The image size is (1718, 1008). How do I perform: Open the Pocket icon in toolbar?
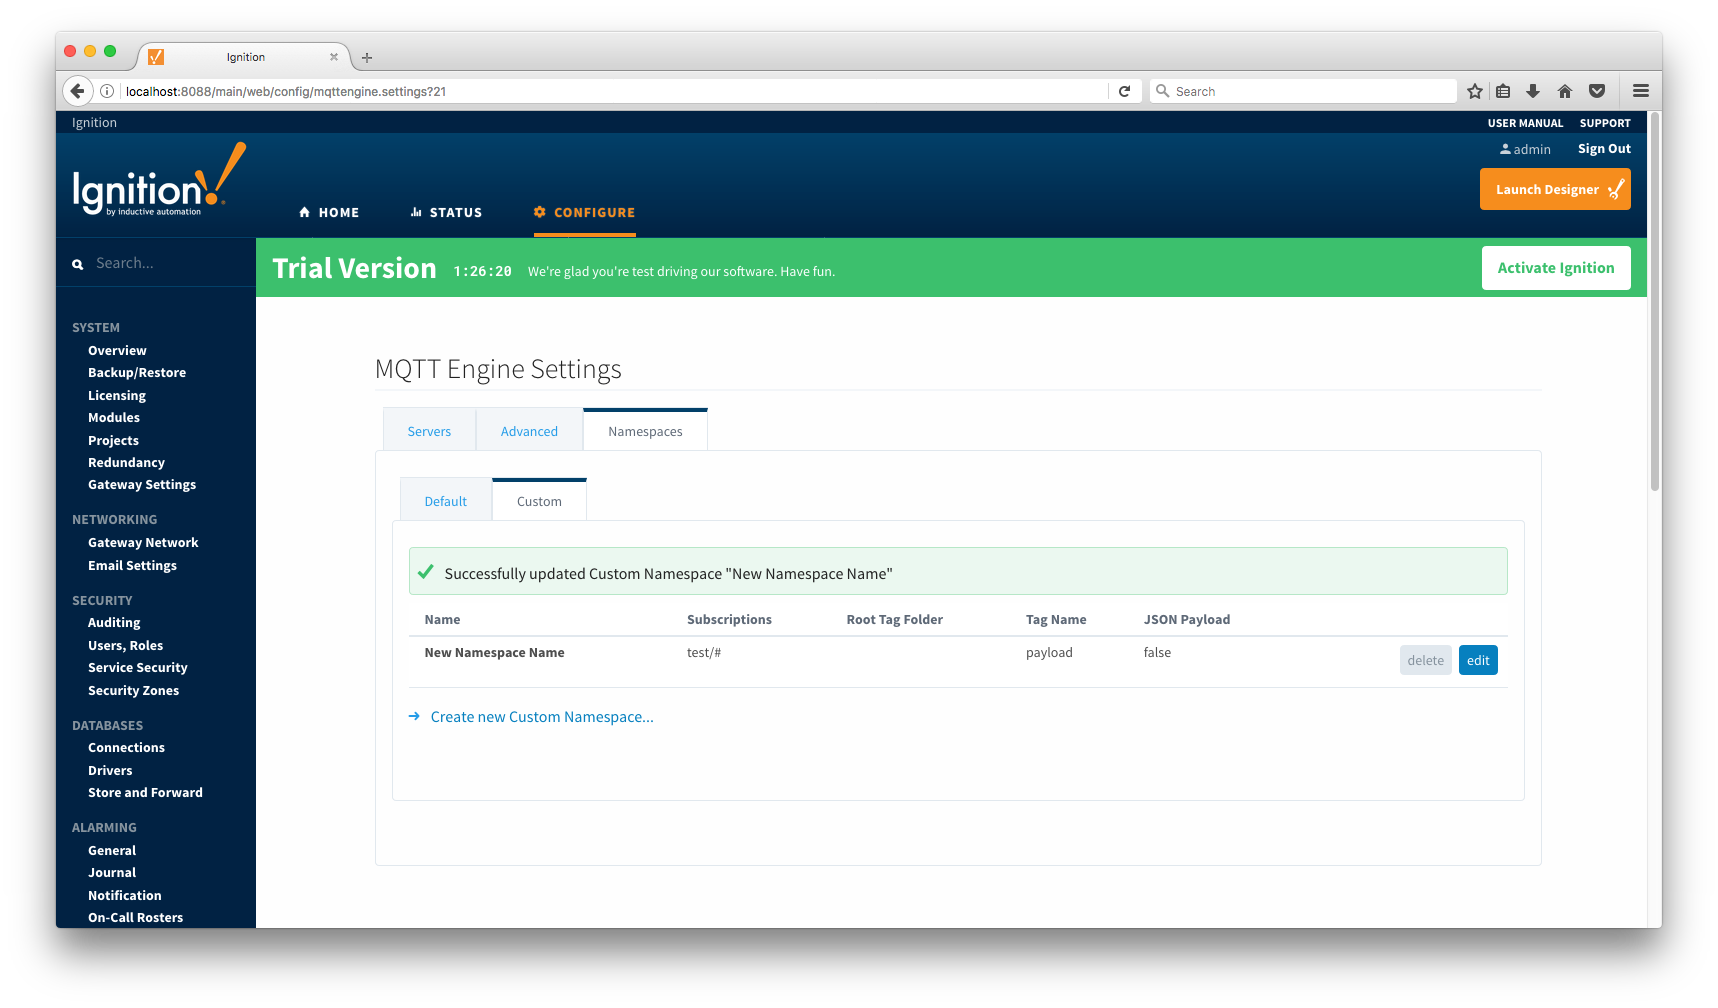pyautogui.click(x=1597, y=91)
